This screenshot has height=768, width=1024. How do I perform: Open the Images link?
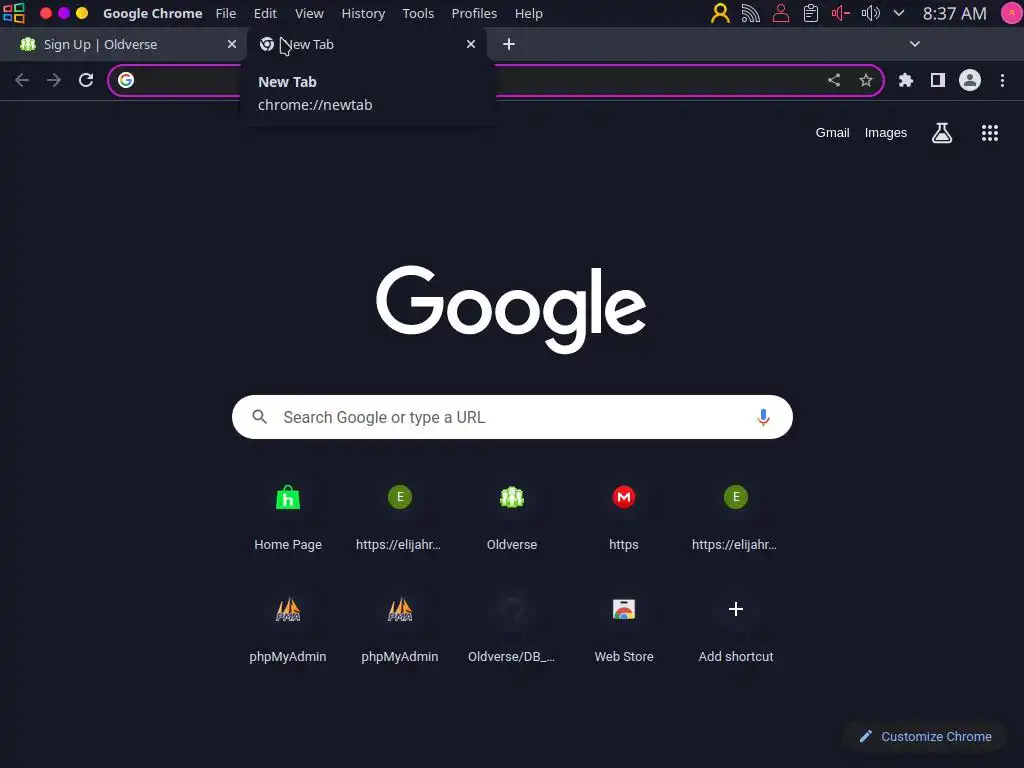point(886,133)
